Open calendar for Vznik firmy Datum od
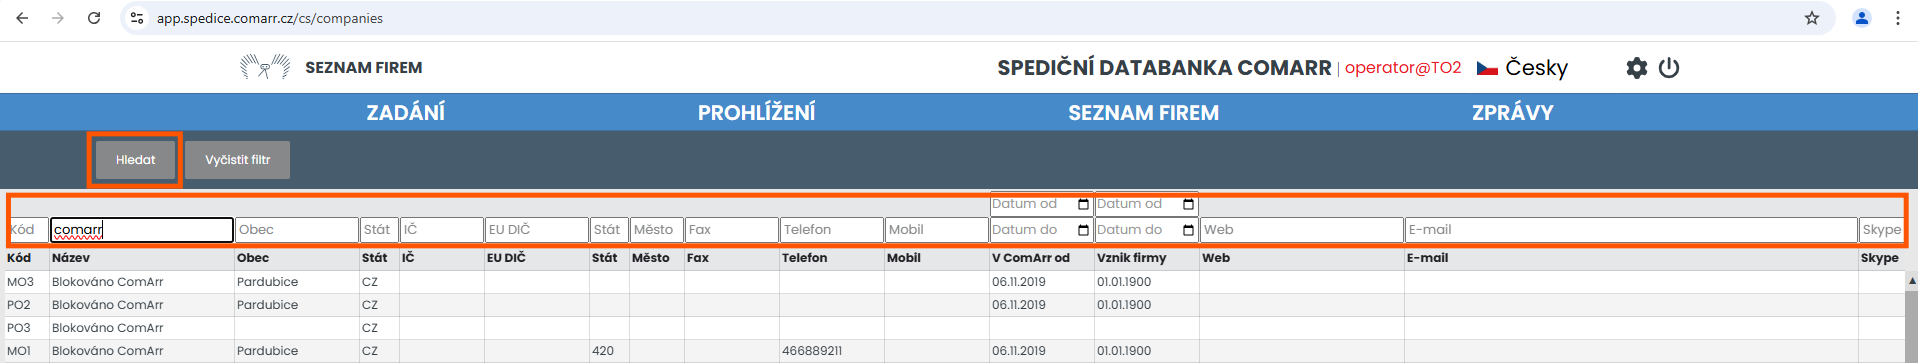The height and width of the screenshot is (363, 1918). [1188, 204]
